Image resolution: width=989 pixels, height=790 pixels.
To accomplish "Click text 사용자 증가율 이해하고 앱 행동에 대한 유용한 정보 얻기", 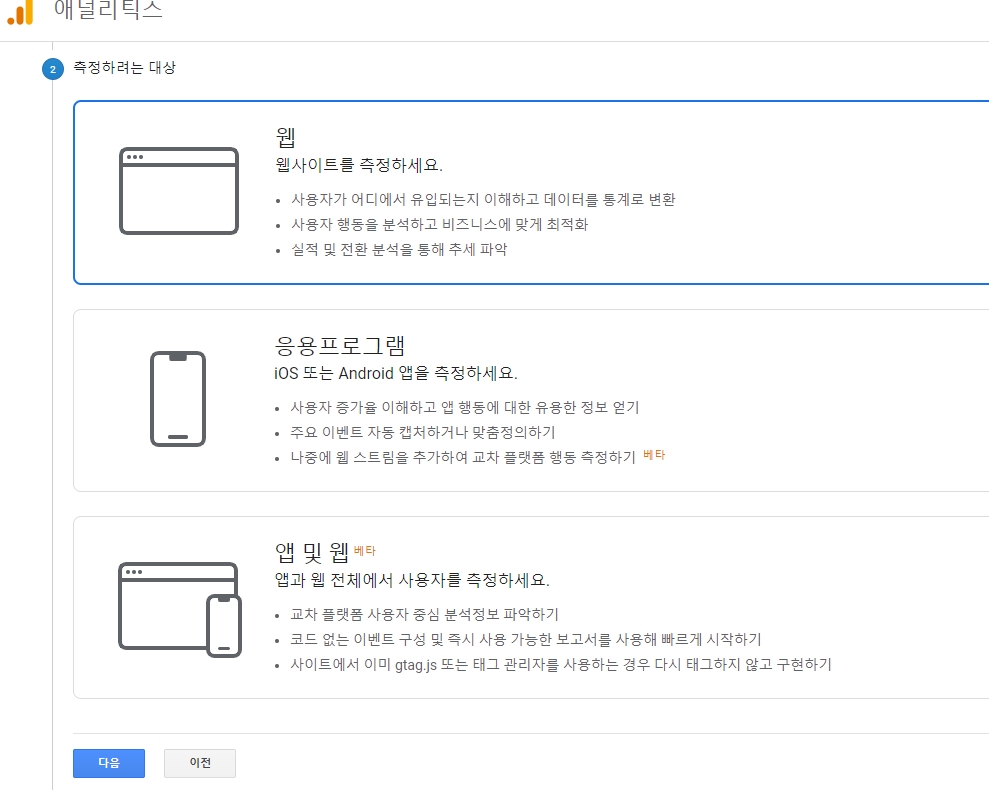I will (x=465, y=407).
